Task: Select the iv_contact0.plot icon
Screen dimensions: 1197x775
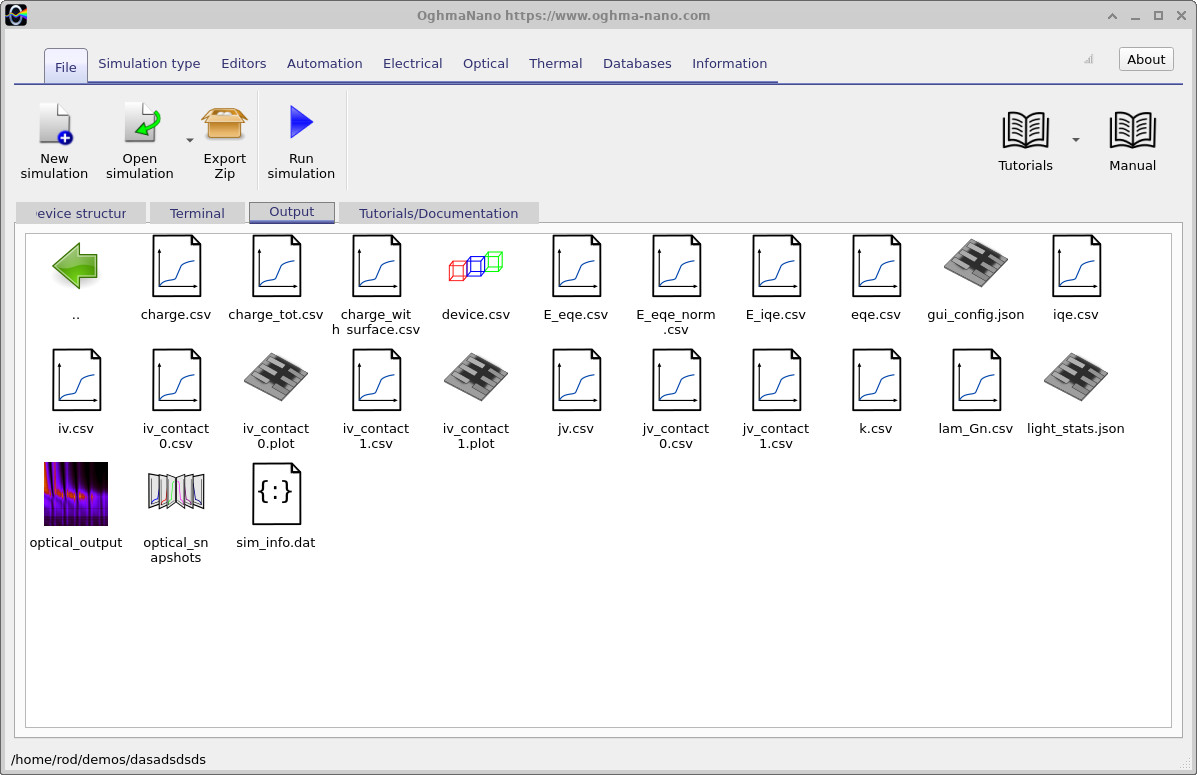Action: (276, 377)
